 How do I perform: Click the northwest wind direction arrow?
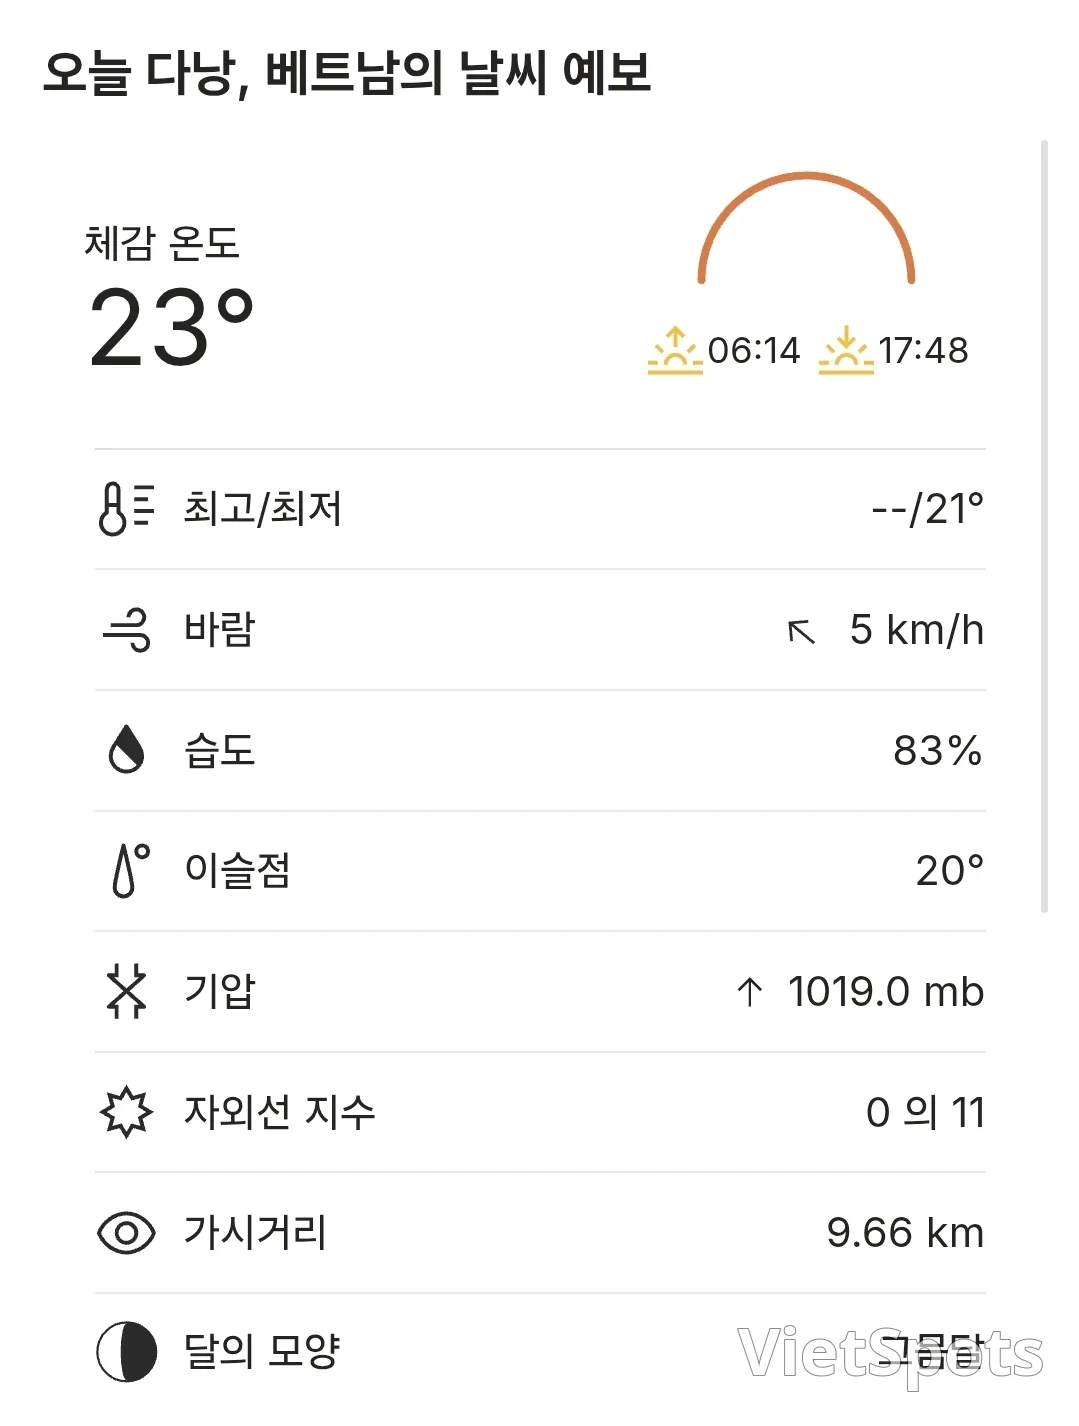pos(801,632)
